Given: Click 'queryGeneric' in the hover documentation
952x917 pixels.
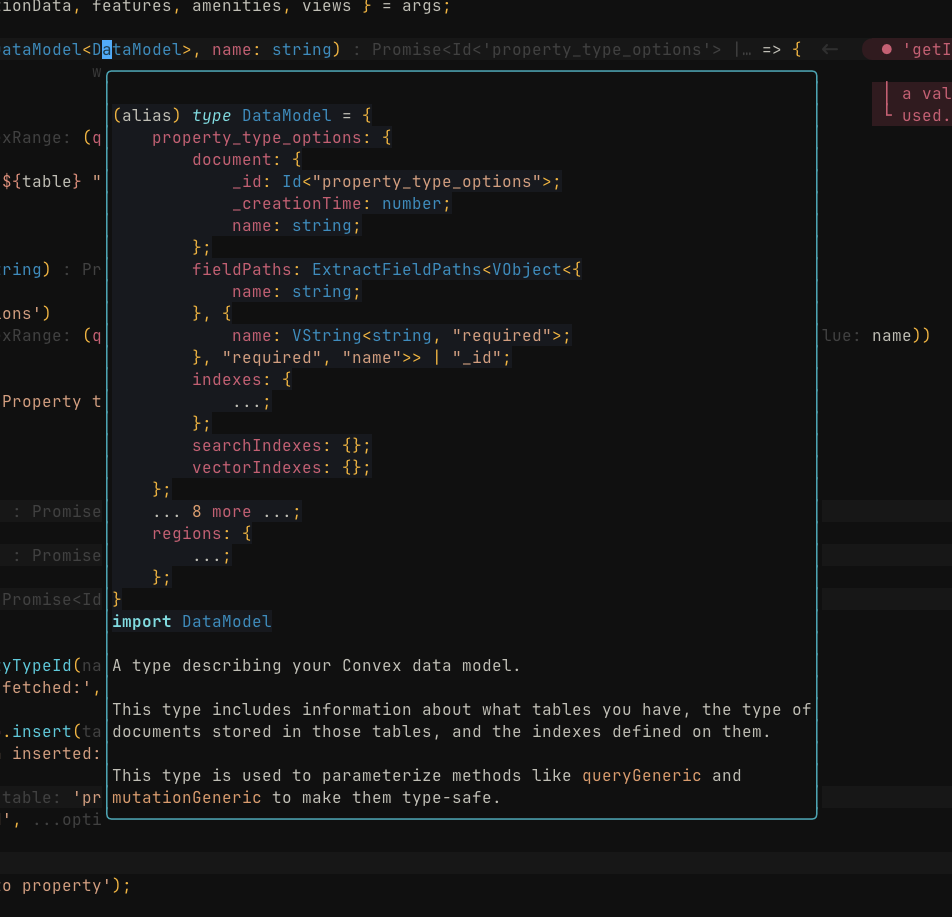Looking at the screenshot, I should point(641,776).
